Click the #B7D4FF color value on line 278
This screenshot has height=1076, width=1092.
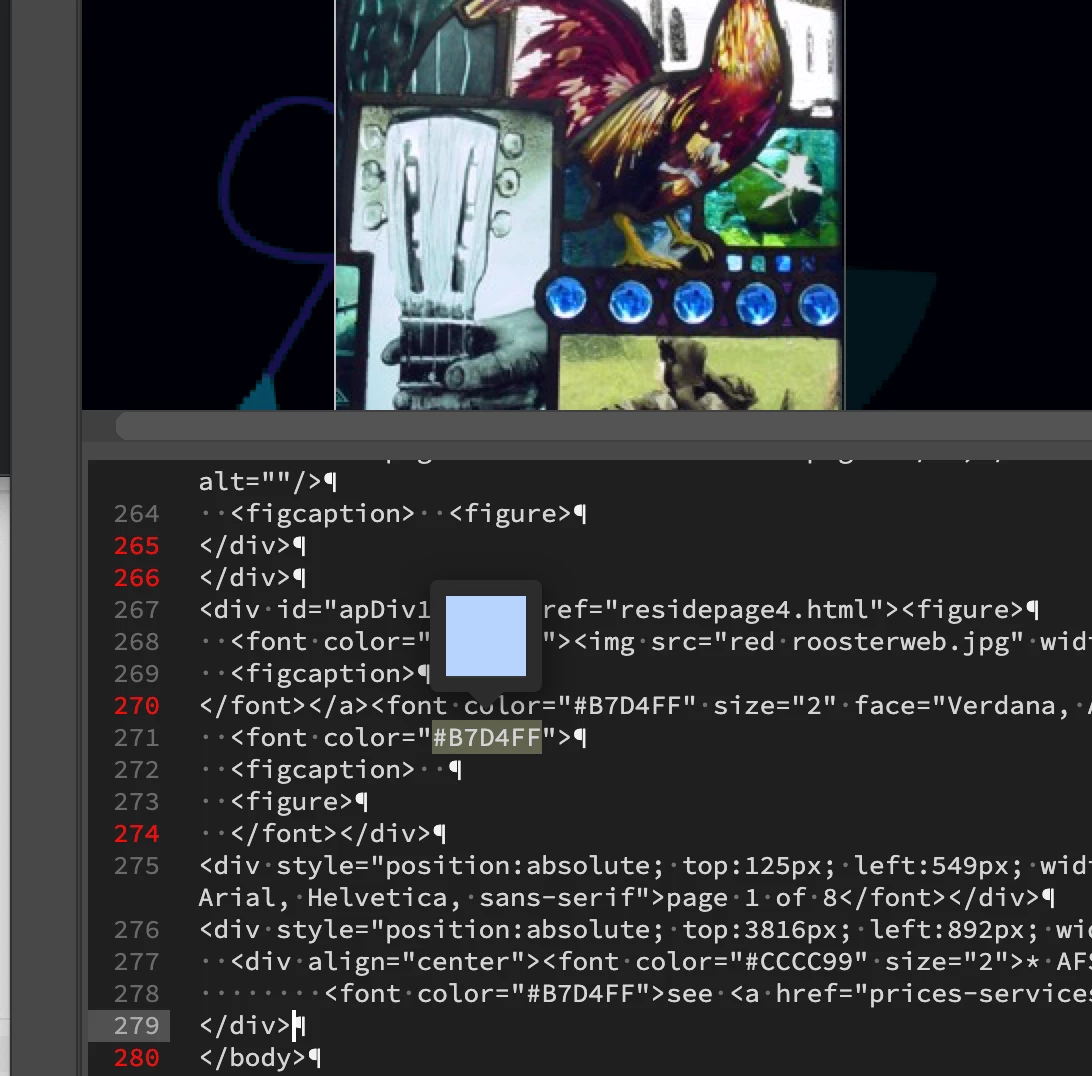[x=581, y=994]
